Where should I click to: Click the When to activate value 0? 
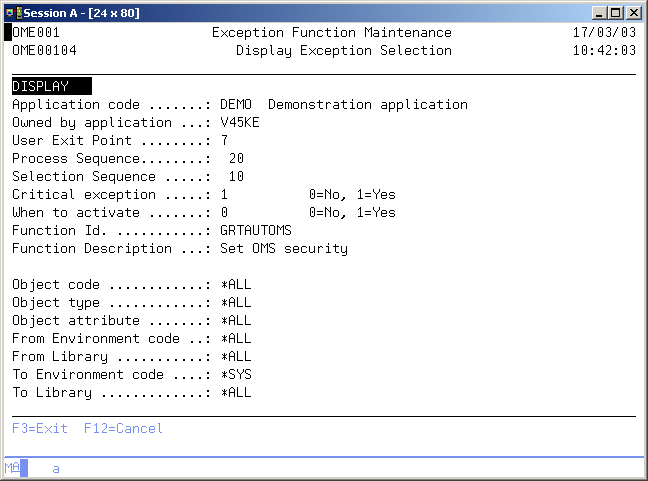(224, 212)
